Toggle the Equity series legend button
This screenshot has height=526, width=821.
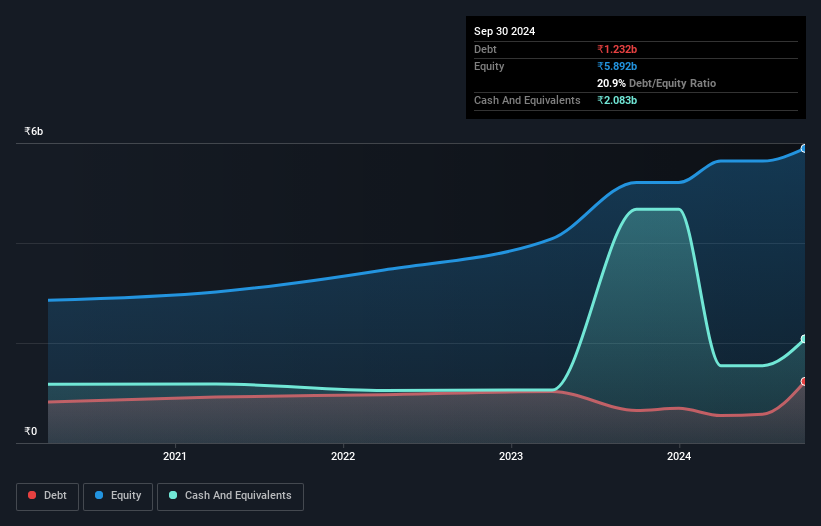coord(118,496)
